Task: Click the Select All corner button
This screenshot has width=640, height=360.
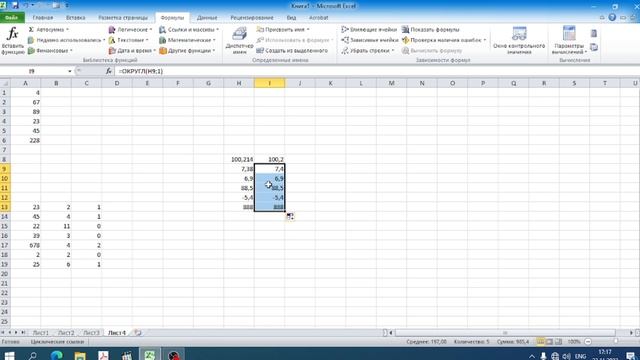Action: tap(5, 83)
